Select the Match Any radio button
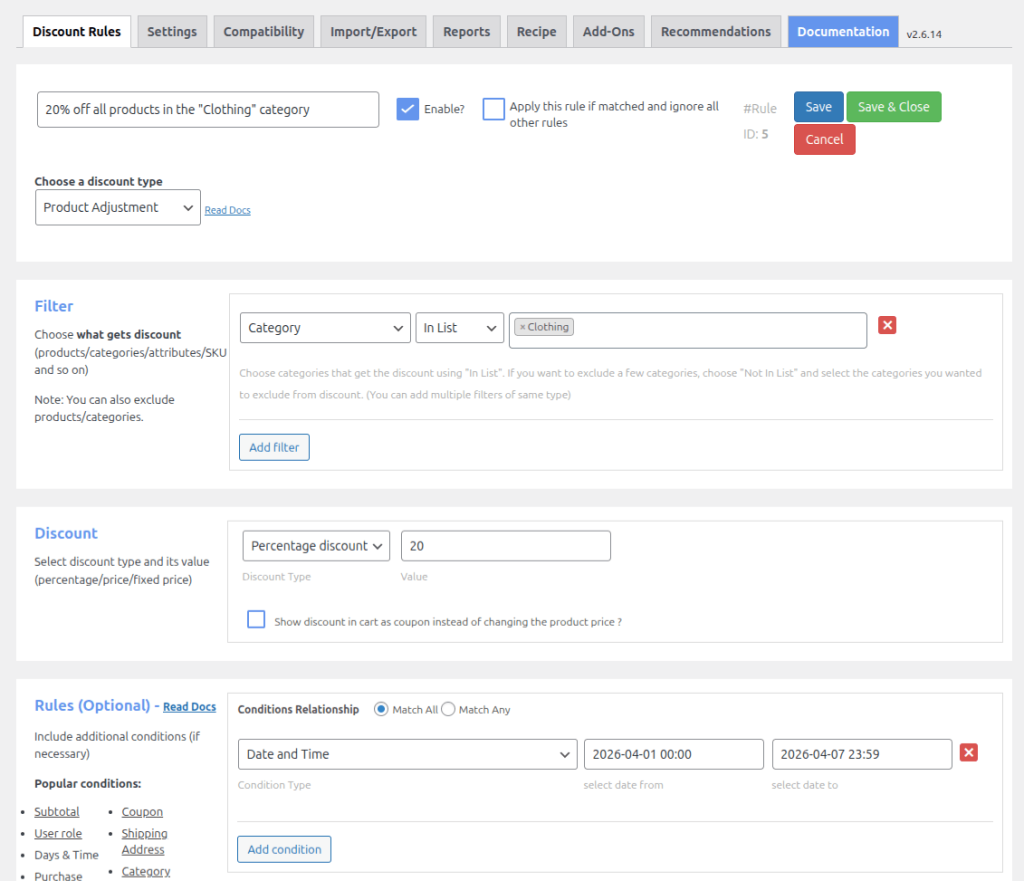 click(x=449, y=709)
